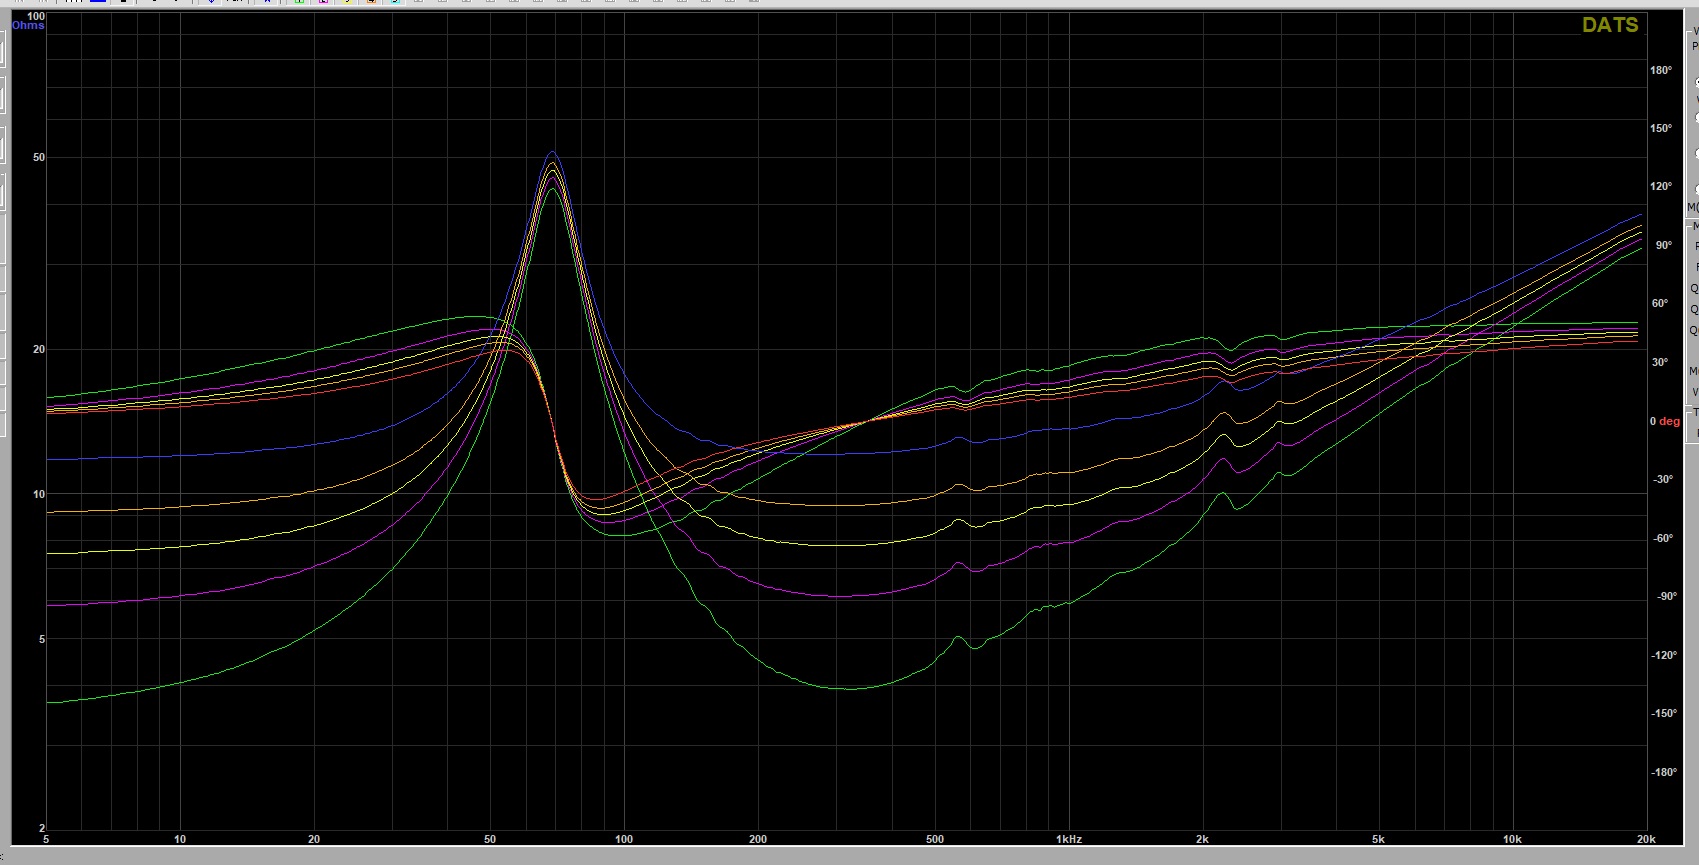Click the 150° phase axis label
The image size is (1699, 865).
1661,129
